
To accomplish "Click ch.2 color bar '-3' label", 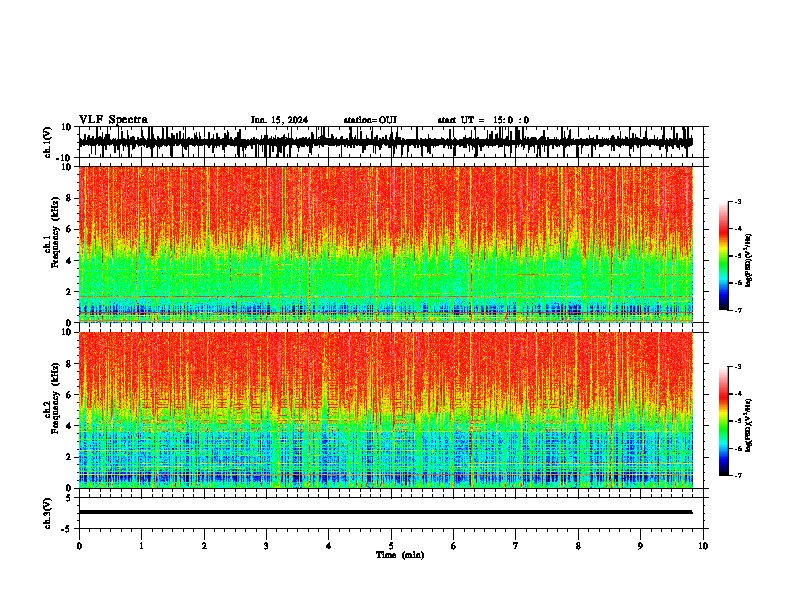I will (x=738, y=367).
